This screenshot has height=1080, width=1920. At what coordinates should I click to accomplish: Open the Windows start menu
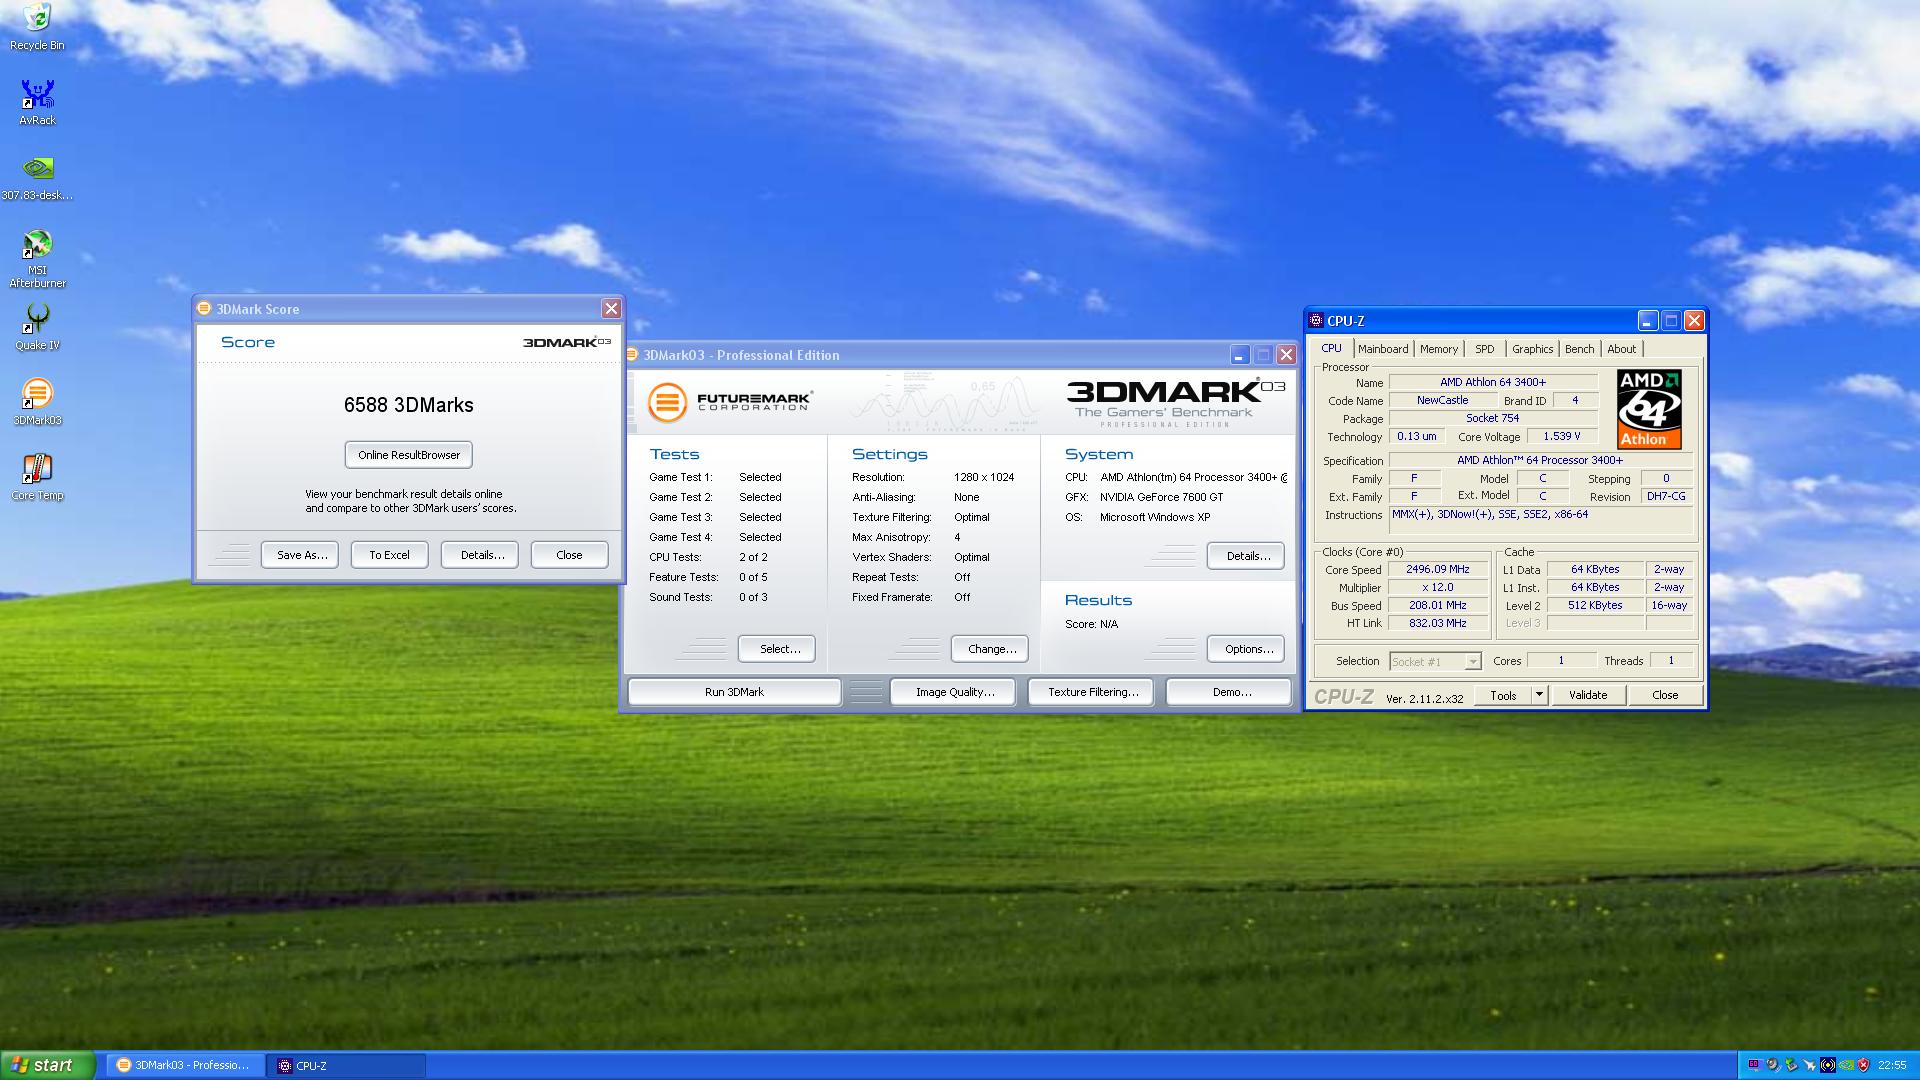tap(48, 1065)
